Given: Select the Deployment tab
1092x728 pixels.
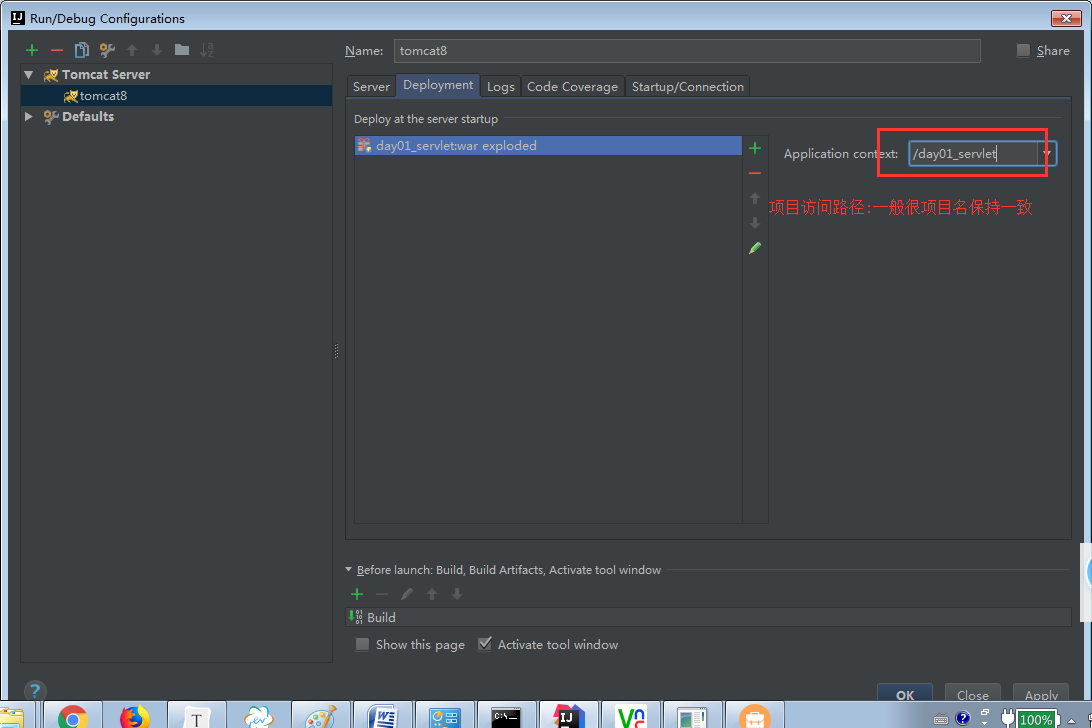Looking at the screenshot, I should coord(438,85).
